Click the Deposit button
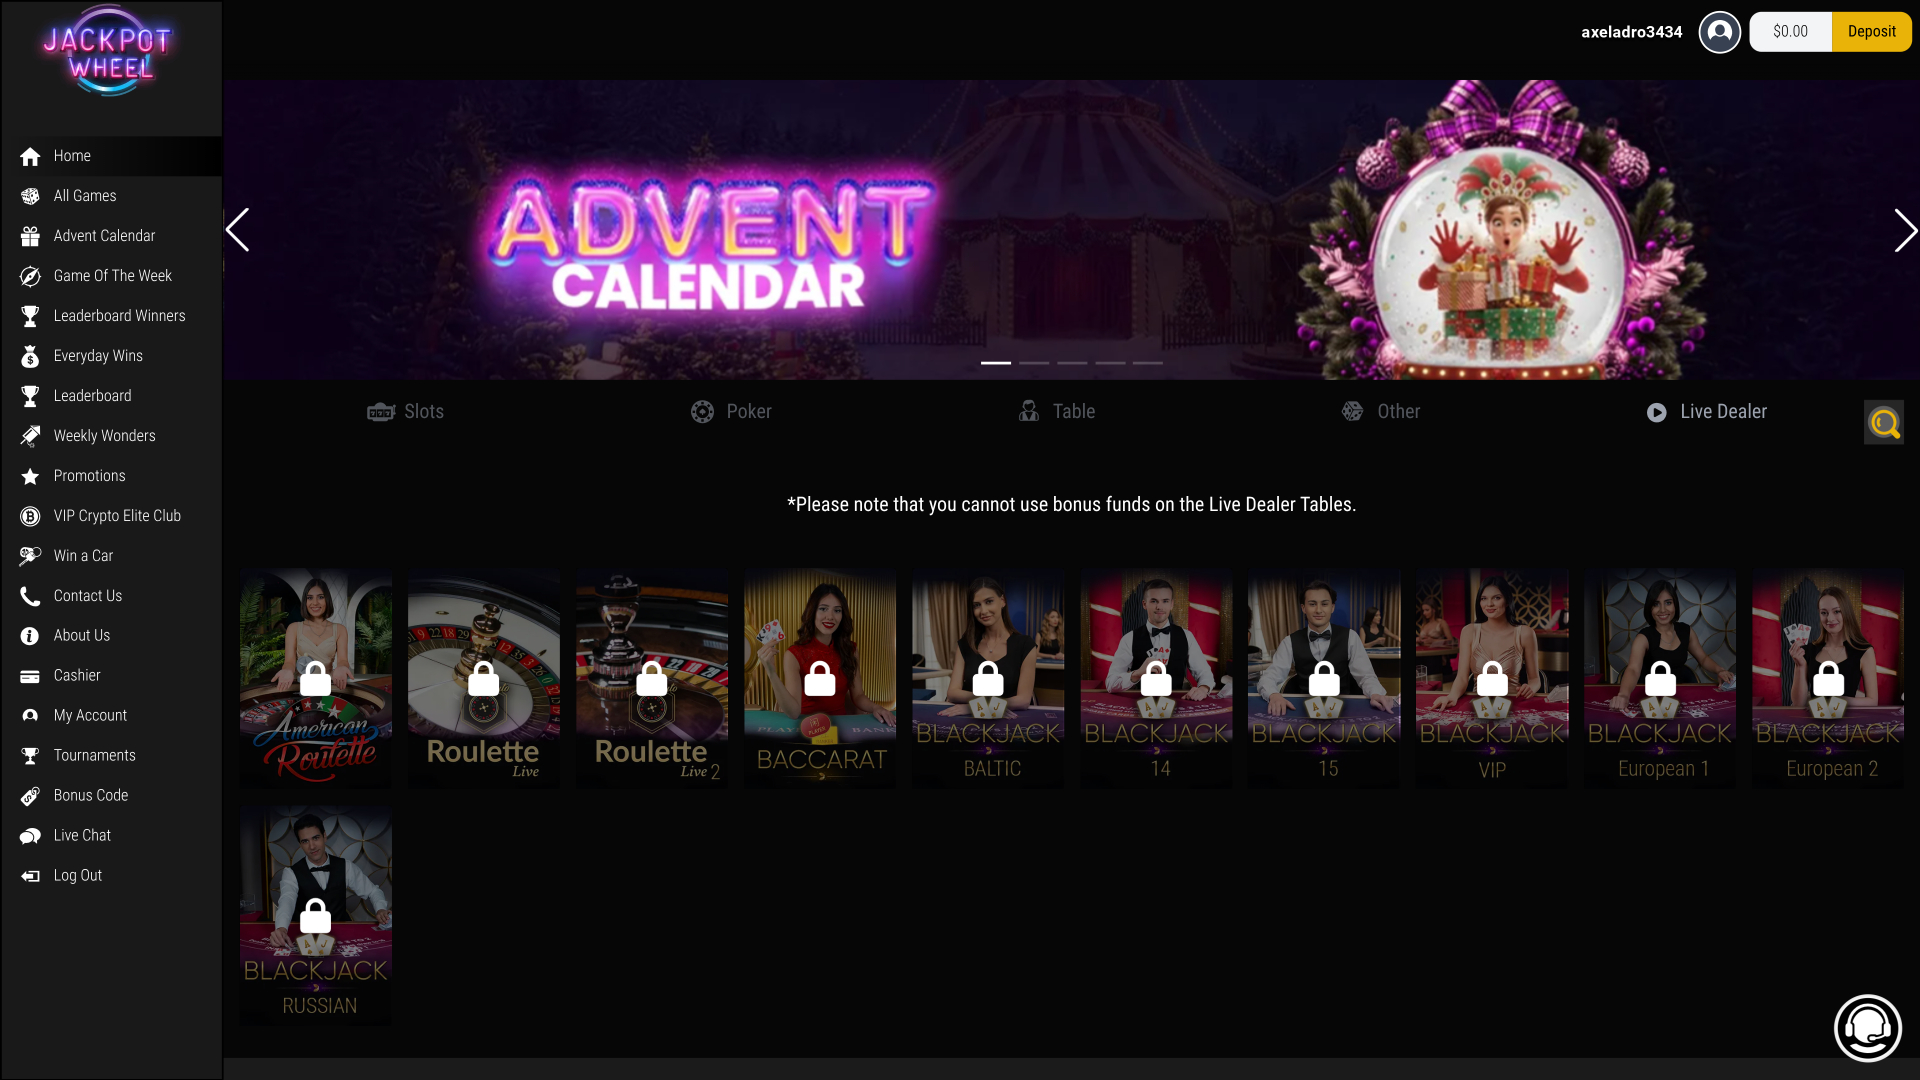This screenshot has height=1080, width=1920. (1871, 31)
